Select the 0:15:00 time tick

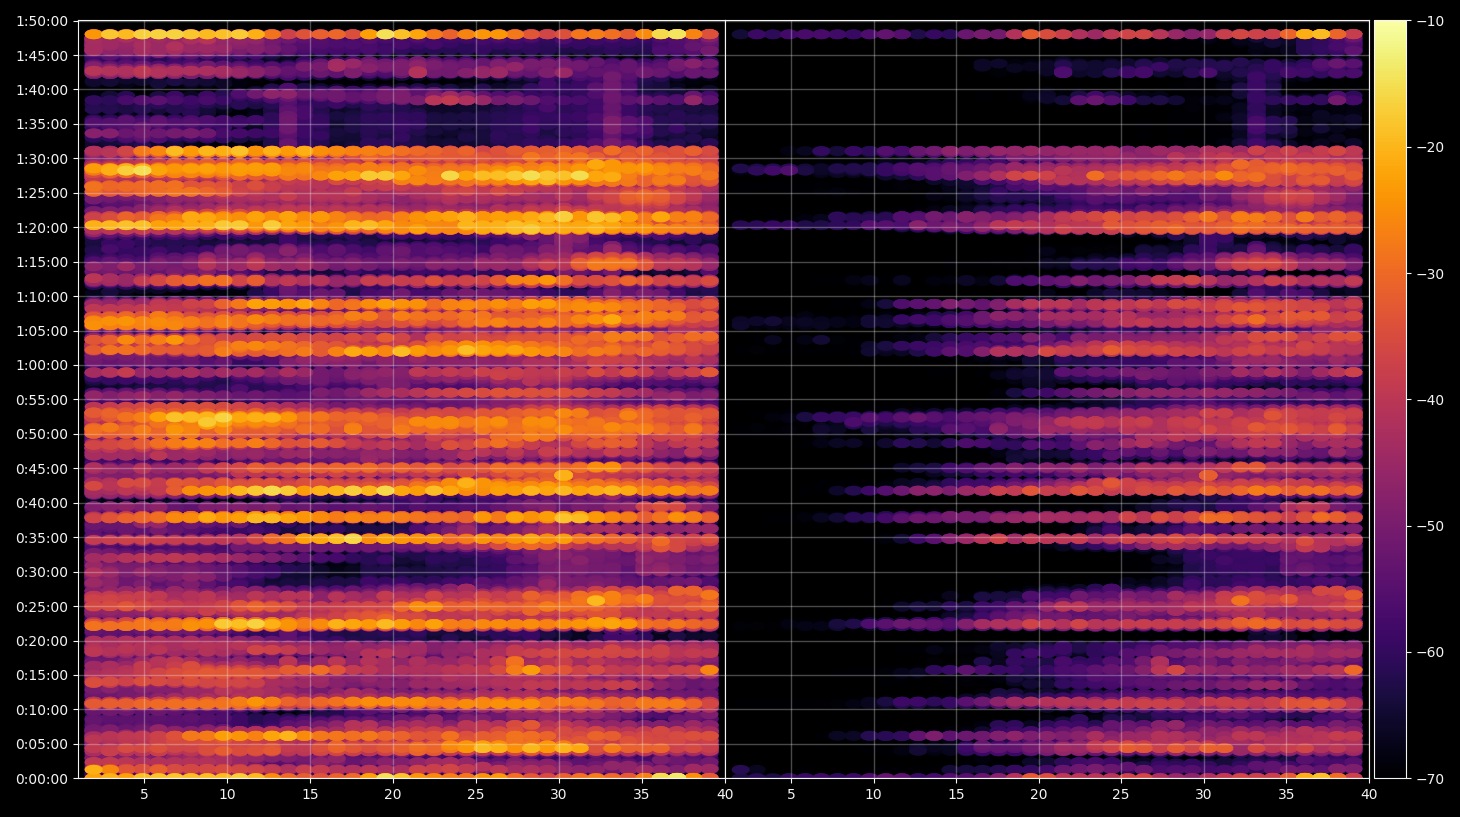[x=42, y=675]
